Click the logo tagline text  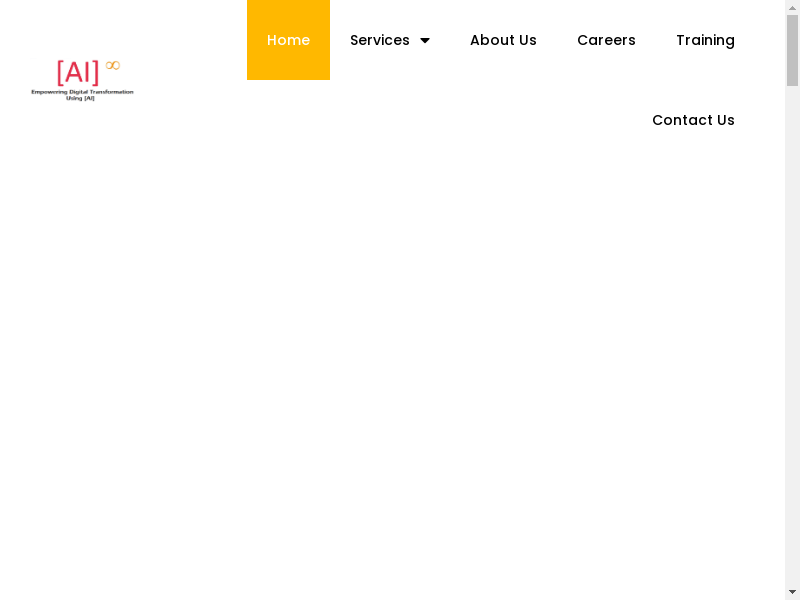tap(82, 95)
